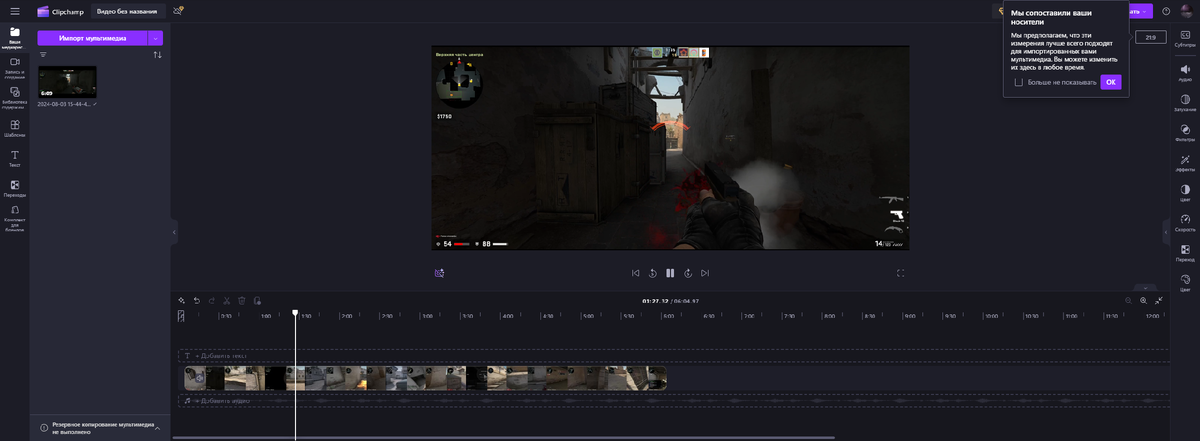Split clip with scissors tool
Viewport: 1200px width, 441px height.
coord(227,300)
